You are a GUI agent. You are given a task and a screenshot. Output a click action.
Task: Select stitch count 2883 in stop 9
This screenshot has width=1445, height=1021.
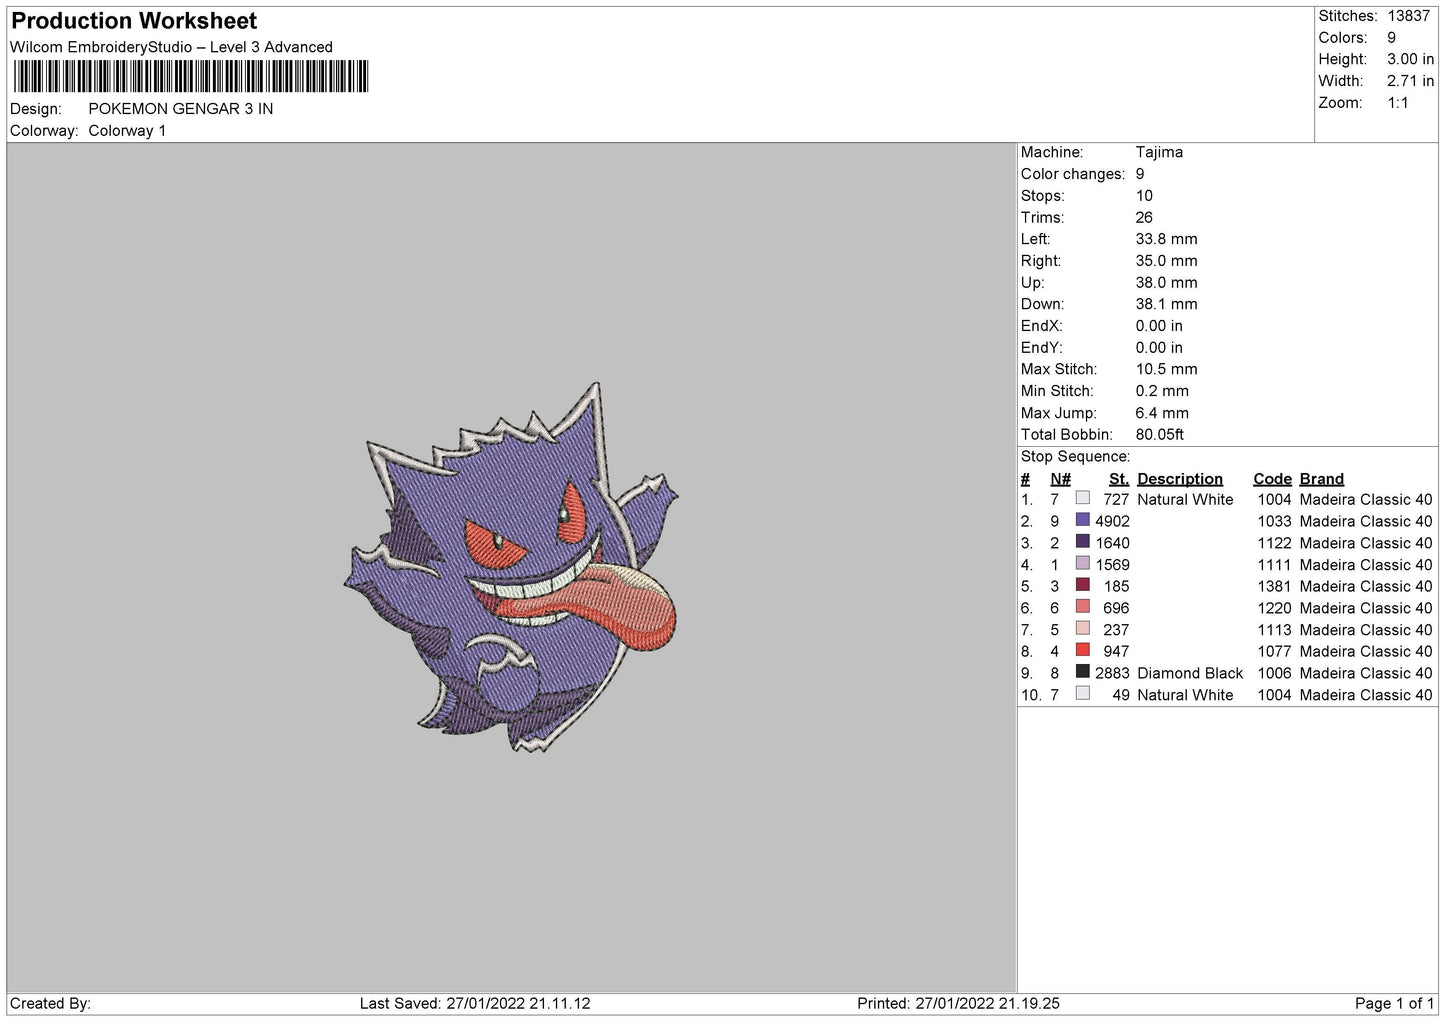tap(1112, 673)
